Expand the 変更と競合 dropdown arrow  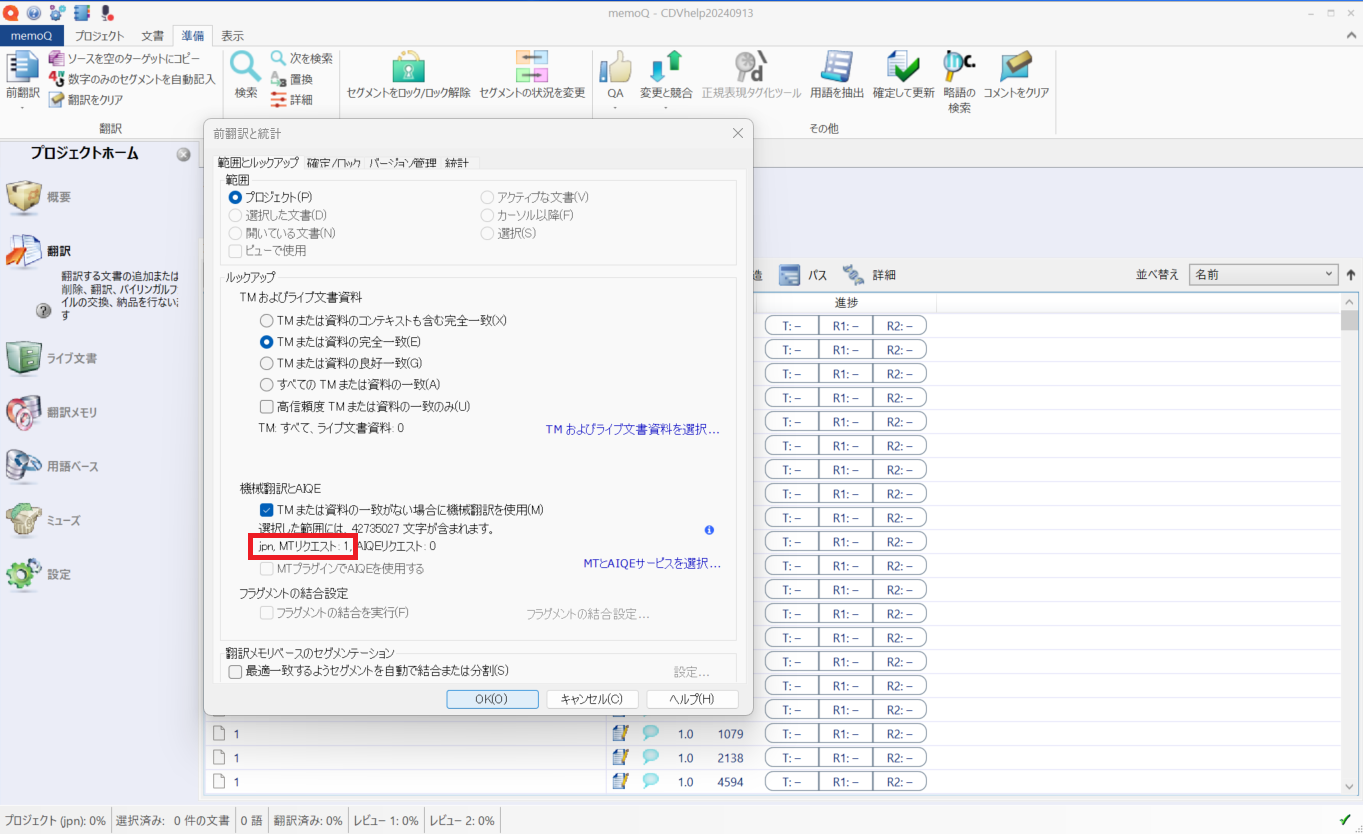pyautogui.click(x=666, y=108)
